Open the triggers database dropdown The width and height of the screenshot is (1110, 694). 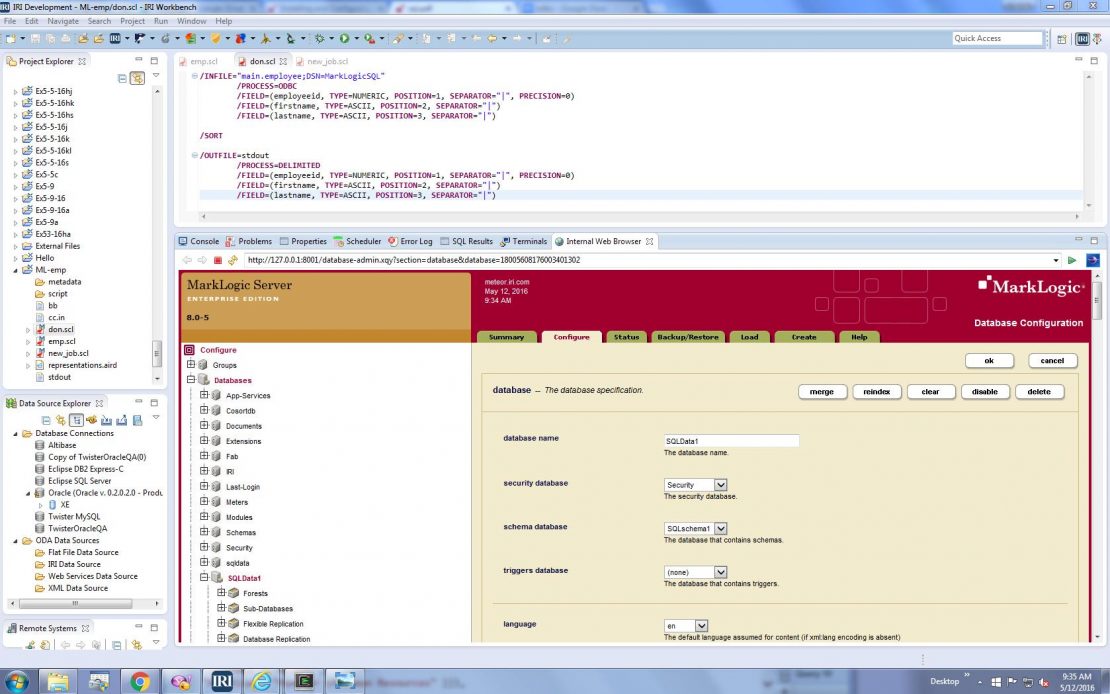pyautogui.click(x=720, y=572)
